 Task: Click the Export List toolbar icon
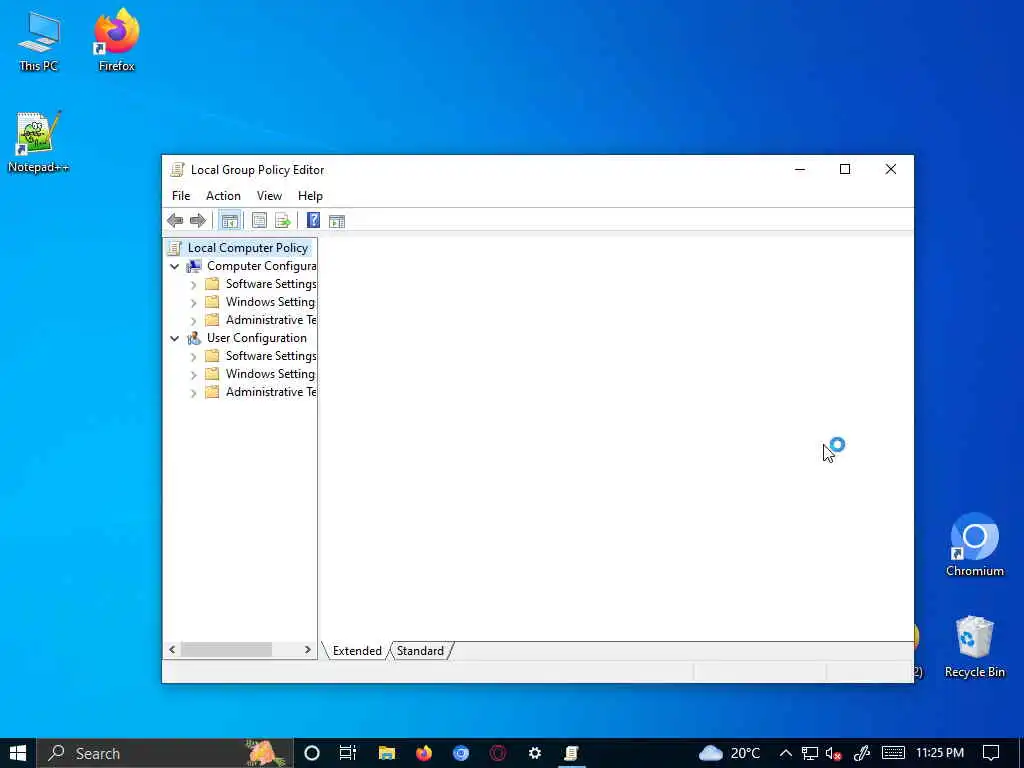282,221
